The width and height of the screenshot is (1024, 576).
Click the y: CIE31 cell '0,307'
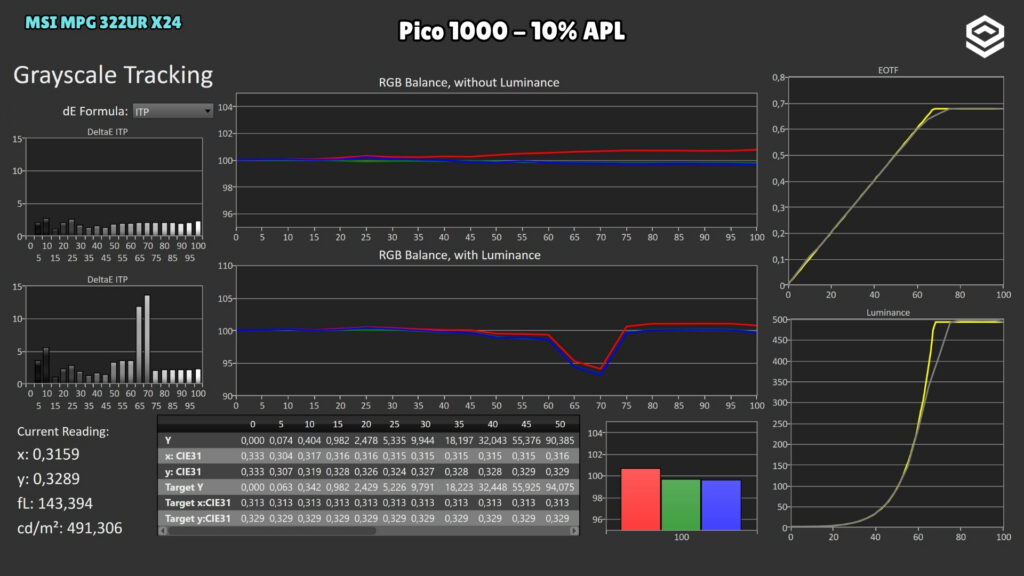point(281,472)
